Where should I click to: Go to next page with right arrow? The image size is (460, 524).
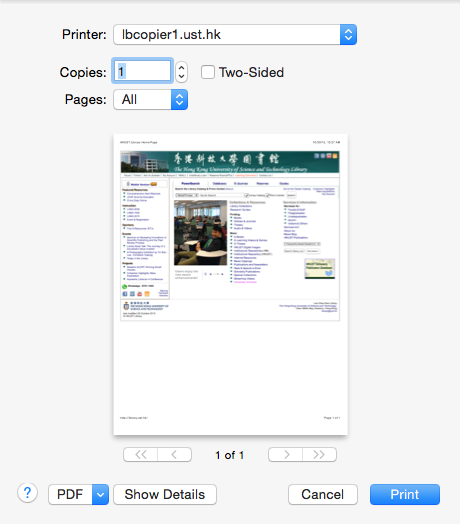[x=285, y=454]
